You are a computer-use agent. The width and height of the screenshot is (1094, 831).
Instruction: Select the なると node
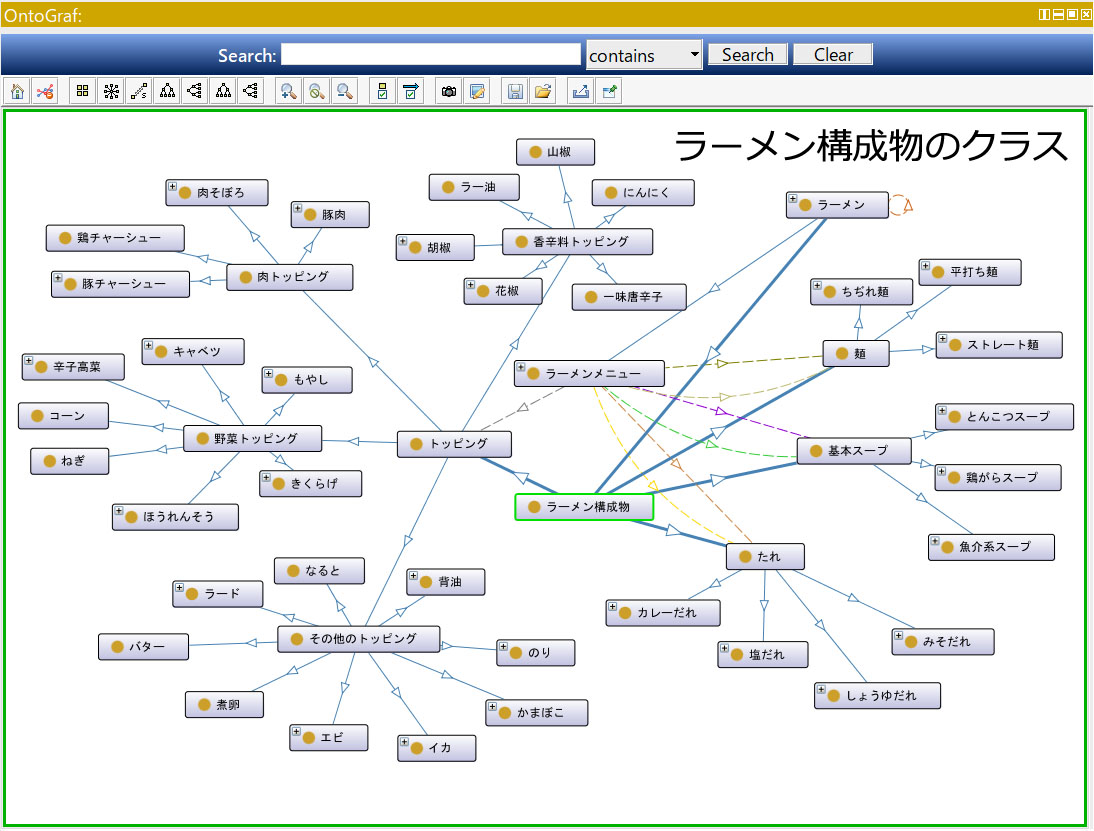tap(320, 571)
